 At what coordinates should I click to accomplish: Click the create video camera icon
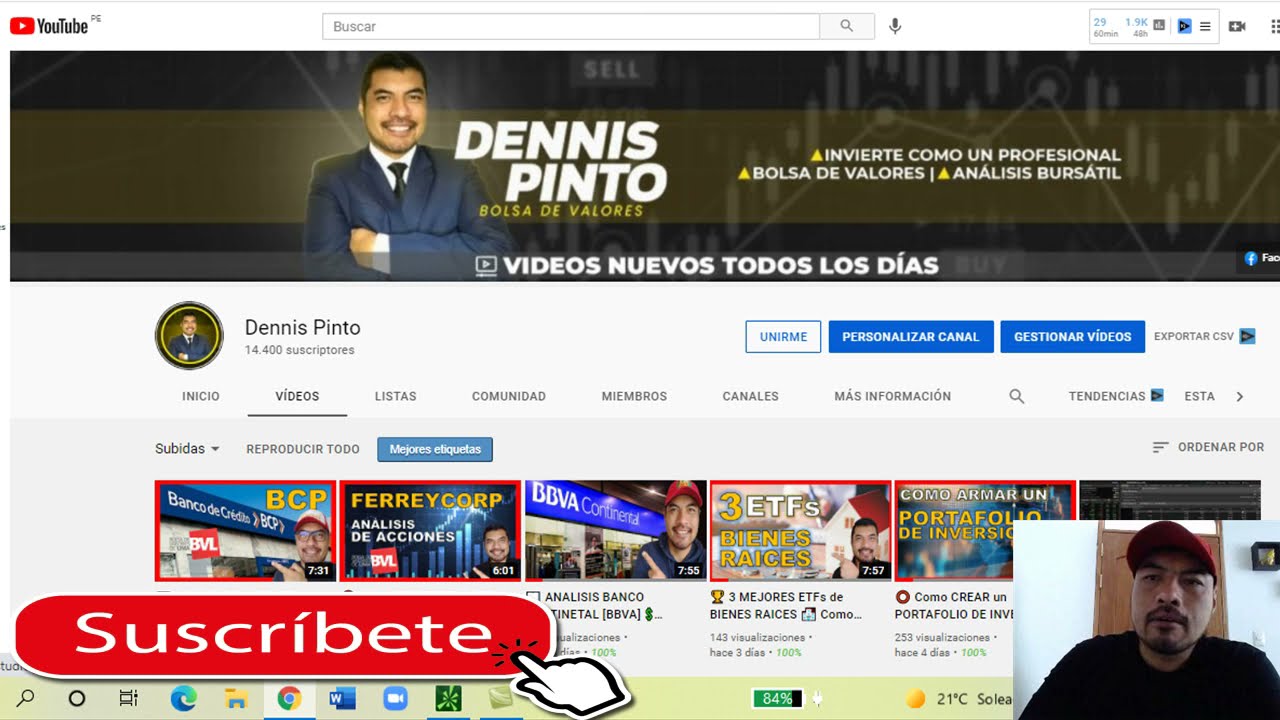pyautogui.click(x=1237, y=26)
